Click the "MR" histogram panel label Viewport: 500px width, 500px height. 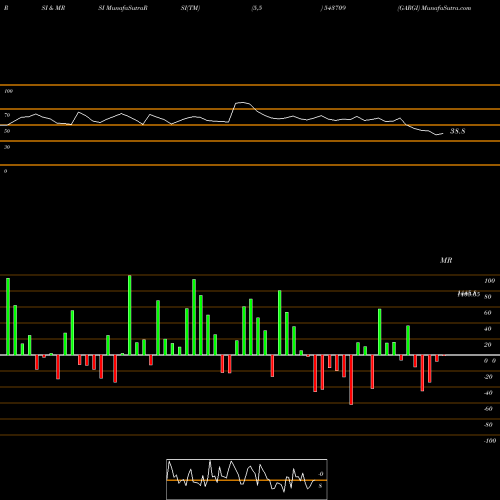pos(446,260)
